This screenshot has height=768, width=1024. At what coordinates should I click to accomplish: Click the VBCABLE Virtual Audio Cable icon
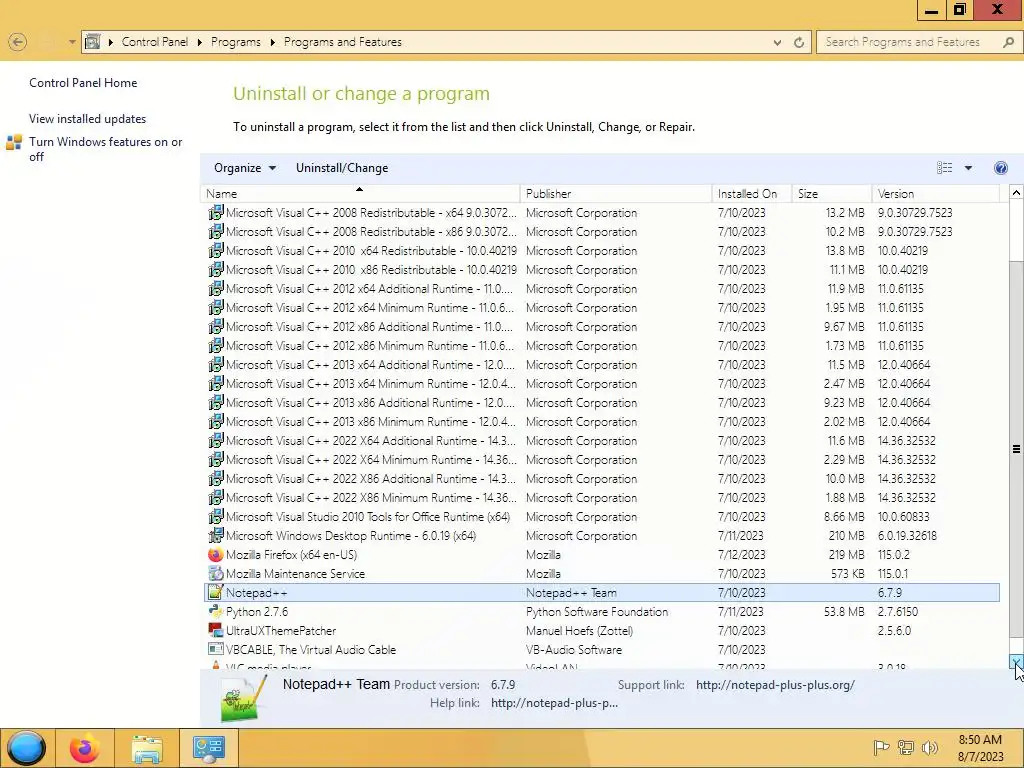coord(215,649)
